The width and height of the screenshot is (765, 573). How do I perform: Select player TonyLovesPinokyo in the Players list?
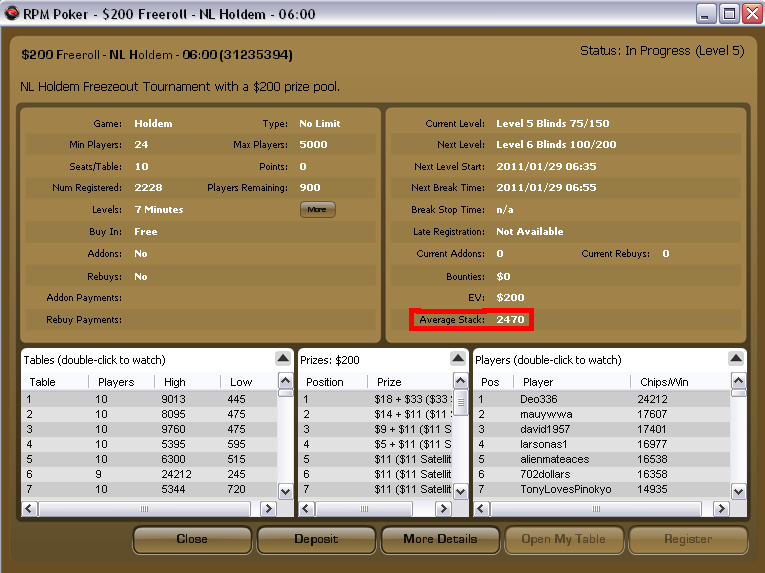(x=602, y=489)
